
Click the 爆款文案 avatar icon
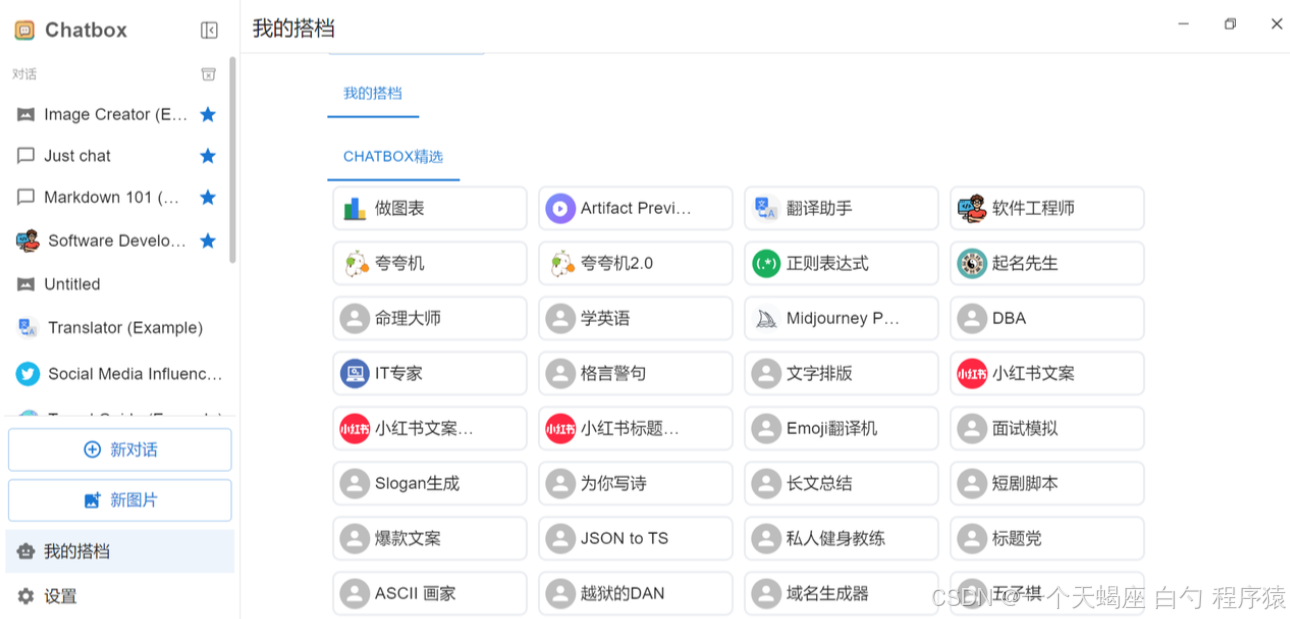pyautogui.click(x=355, y=539)
